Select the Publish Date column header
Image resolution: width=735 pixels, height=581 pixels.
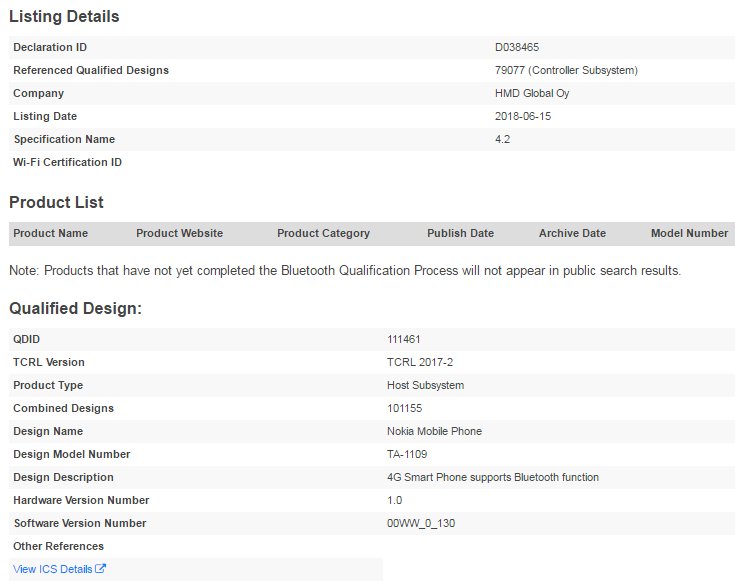click(460, 233)
